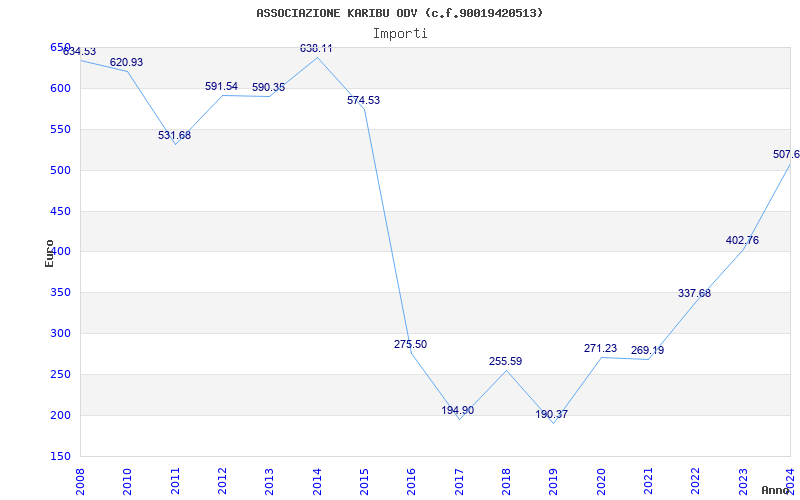Click the 2008 x-axis year label
Viewport: 800px width, 500px height.
click(80, 482)
